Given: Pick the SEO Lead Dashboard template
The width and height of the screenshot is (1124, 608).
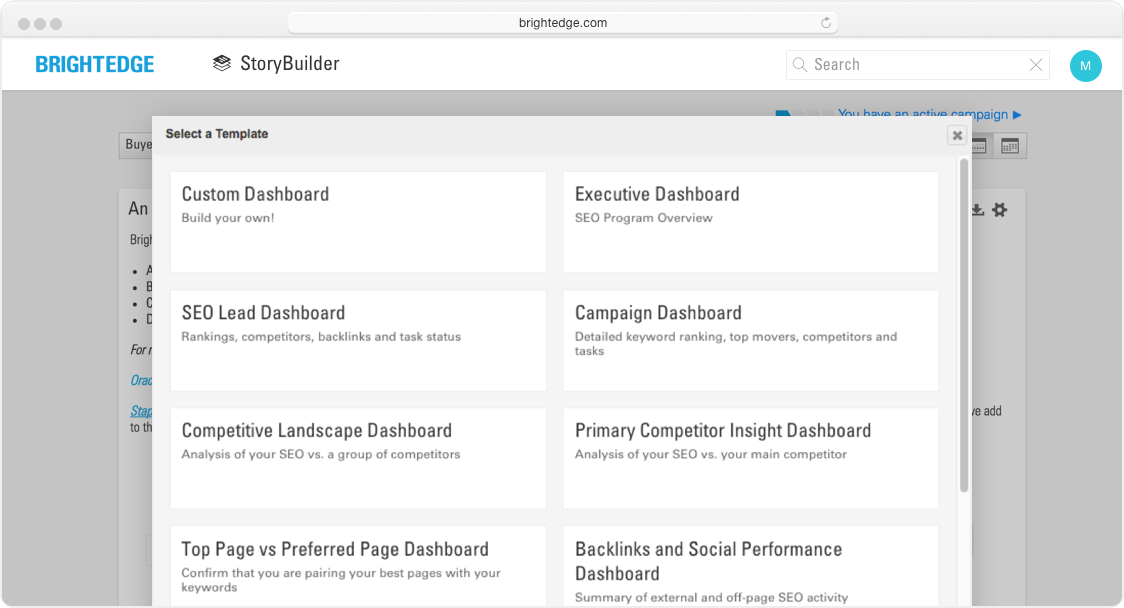Looking at the screenshot, I should [358, 340].
